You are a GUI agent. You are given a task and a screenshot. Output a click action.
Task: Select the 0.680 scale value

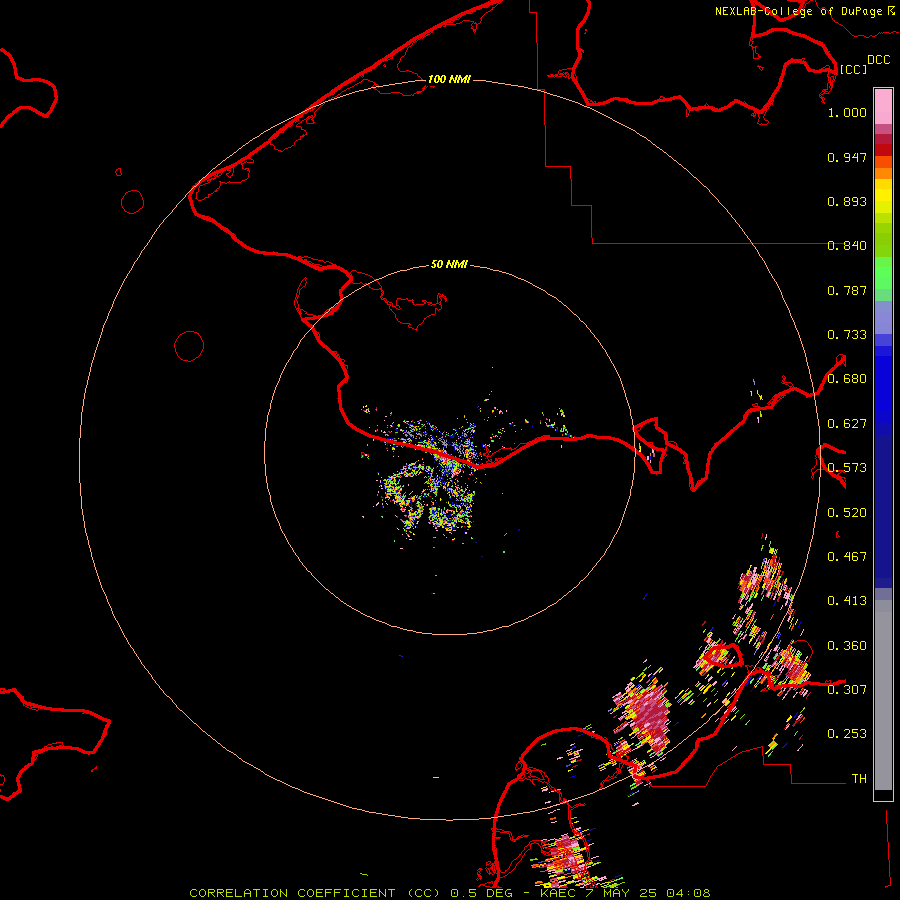(x=847, y=379)
